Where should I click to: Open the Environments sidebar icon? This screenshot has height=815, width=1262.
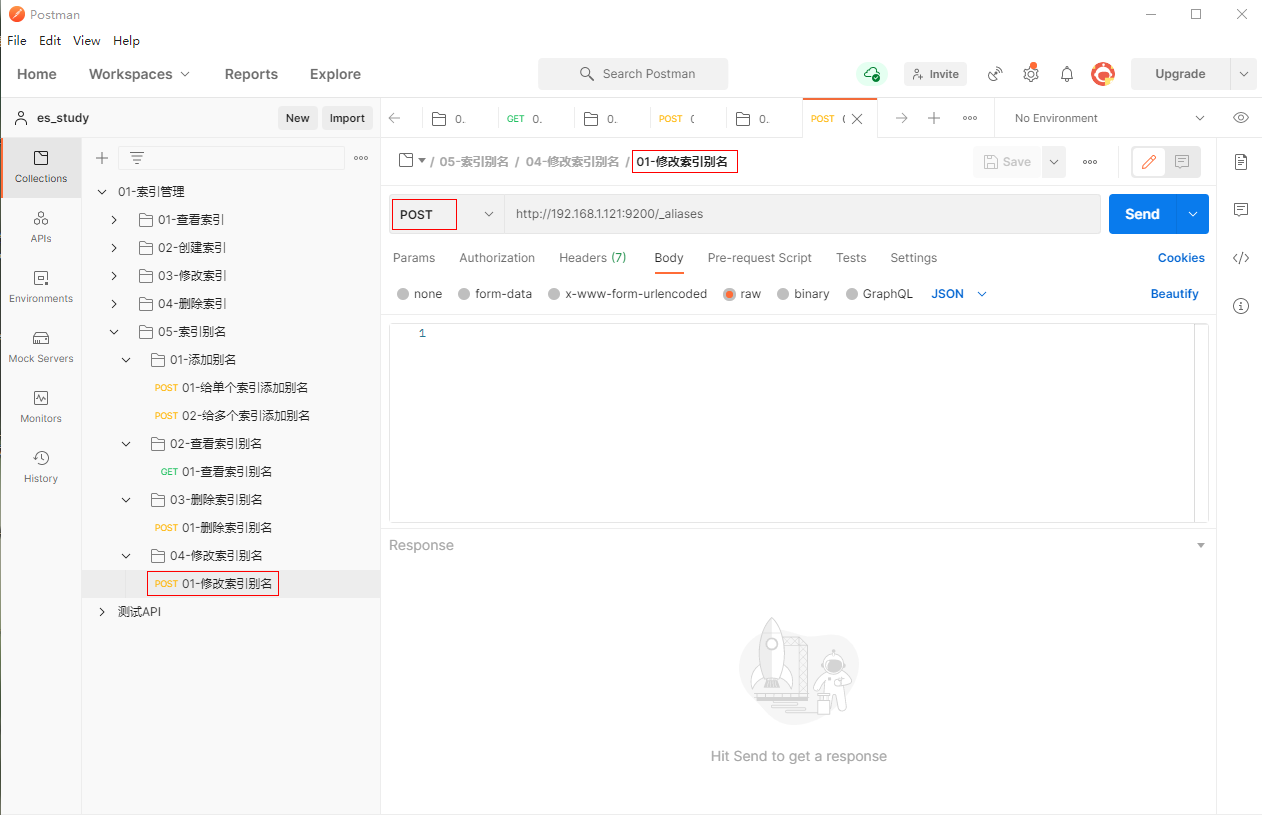pyautogui.click(x=41, y=286)
